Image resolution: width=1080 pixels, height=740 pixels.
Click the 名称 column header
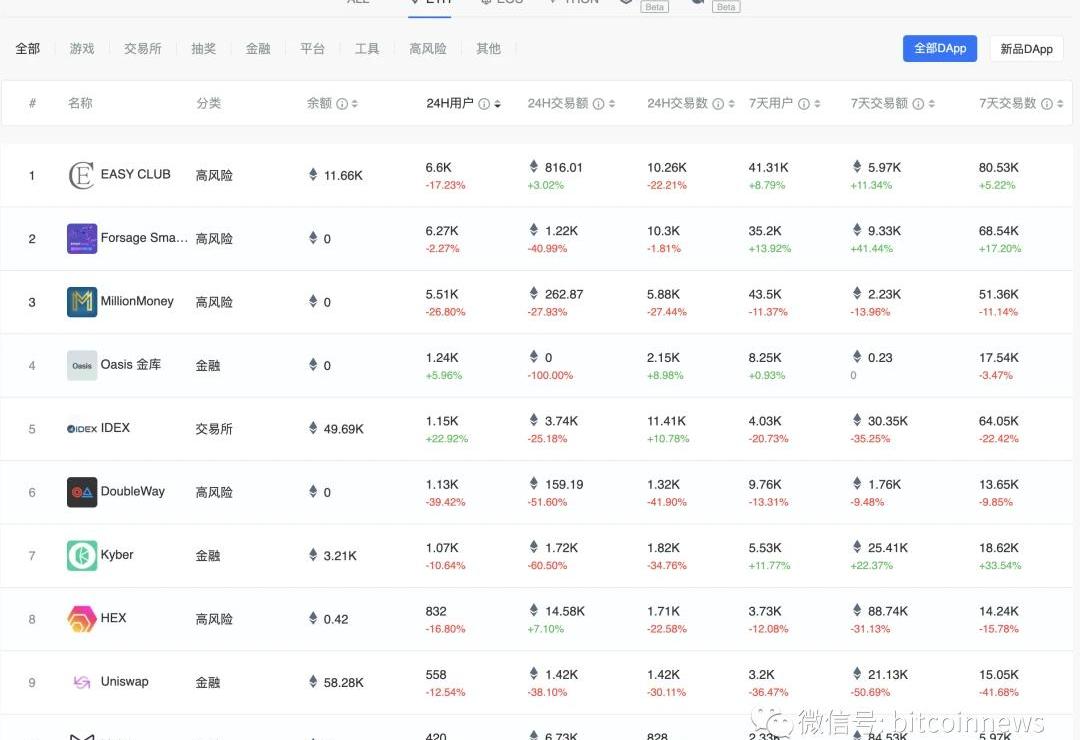(80, 103)
